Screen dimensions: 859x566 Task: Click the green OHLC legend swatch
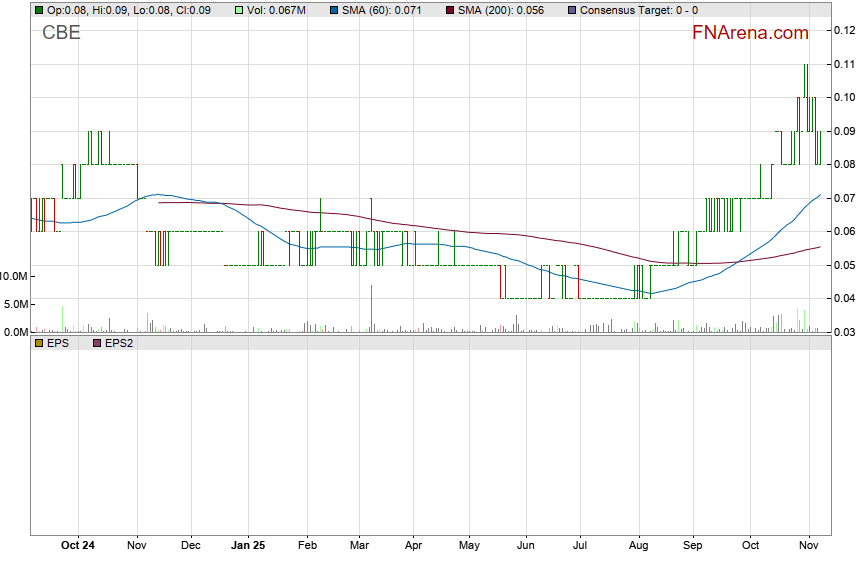click(39, 10)
